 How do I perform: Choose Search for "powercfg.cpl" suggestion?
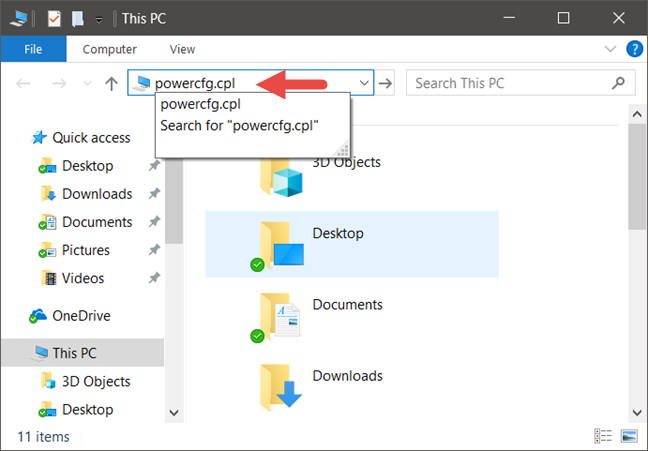[253, 126]
